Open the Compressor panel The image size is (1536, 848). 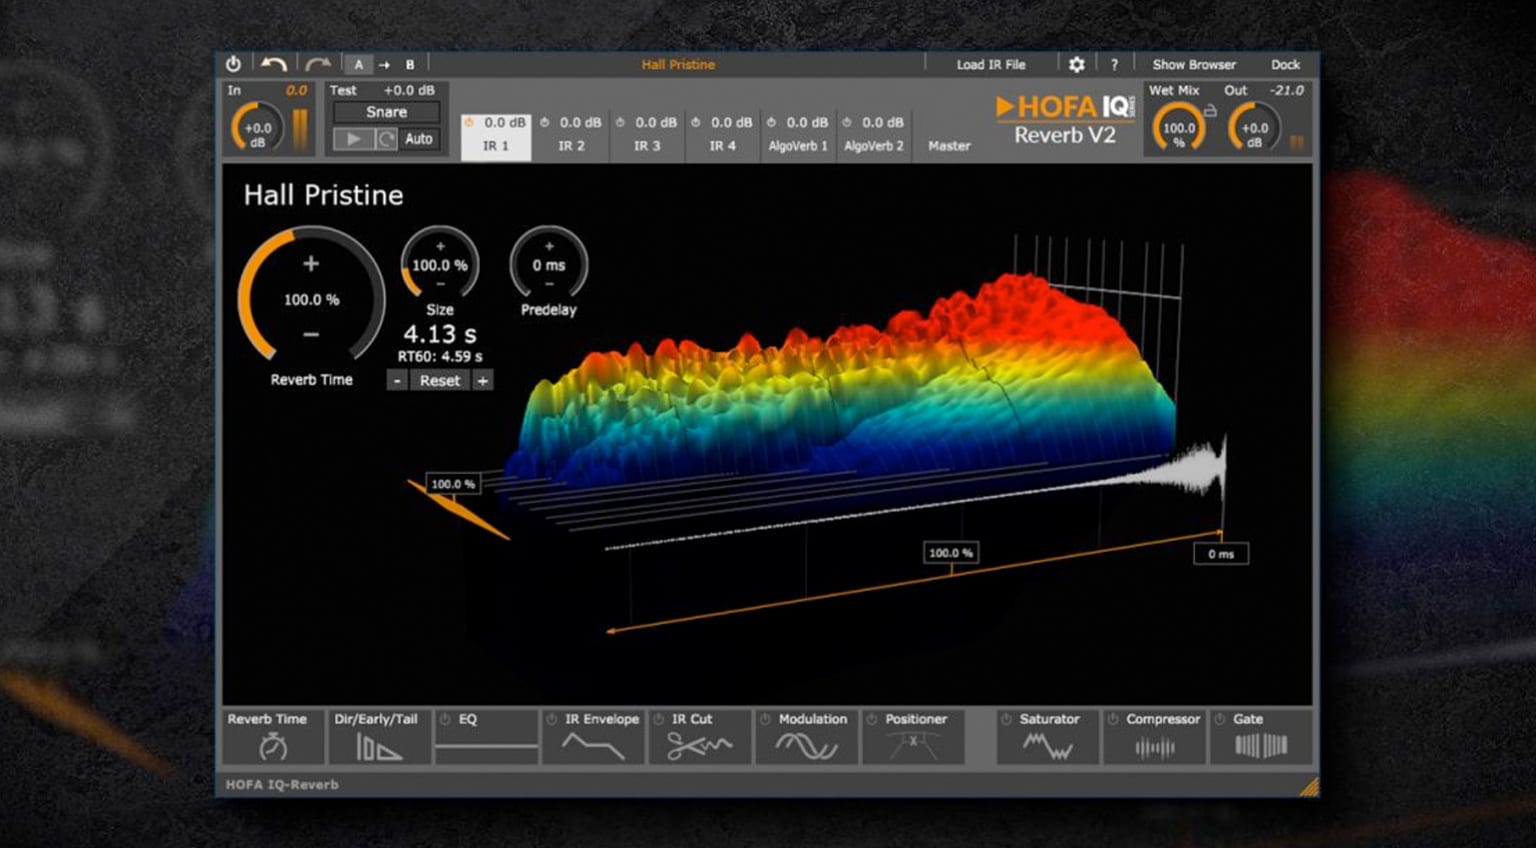pyautogui.click(x=1154, y=745)
